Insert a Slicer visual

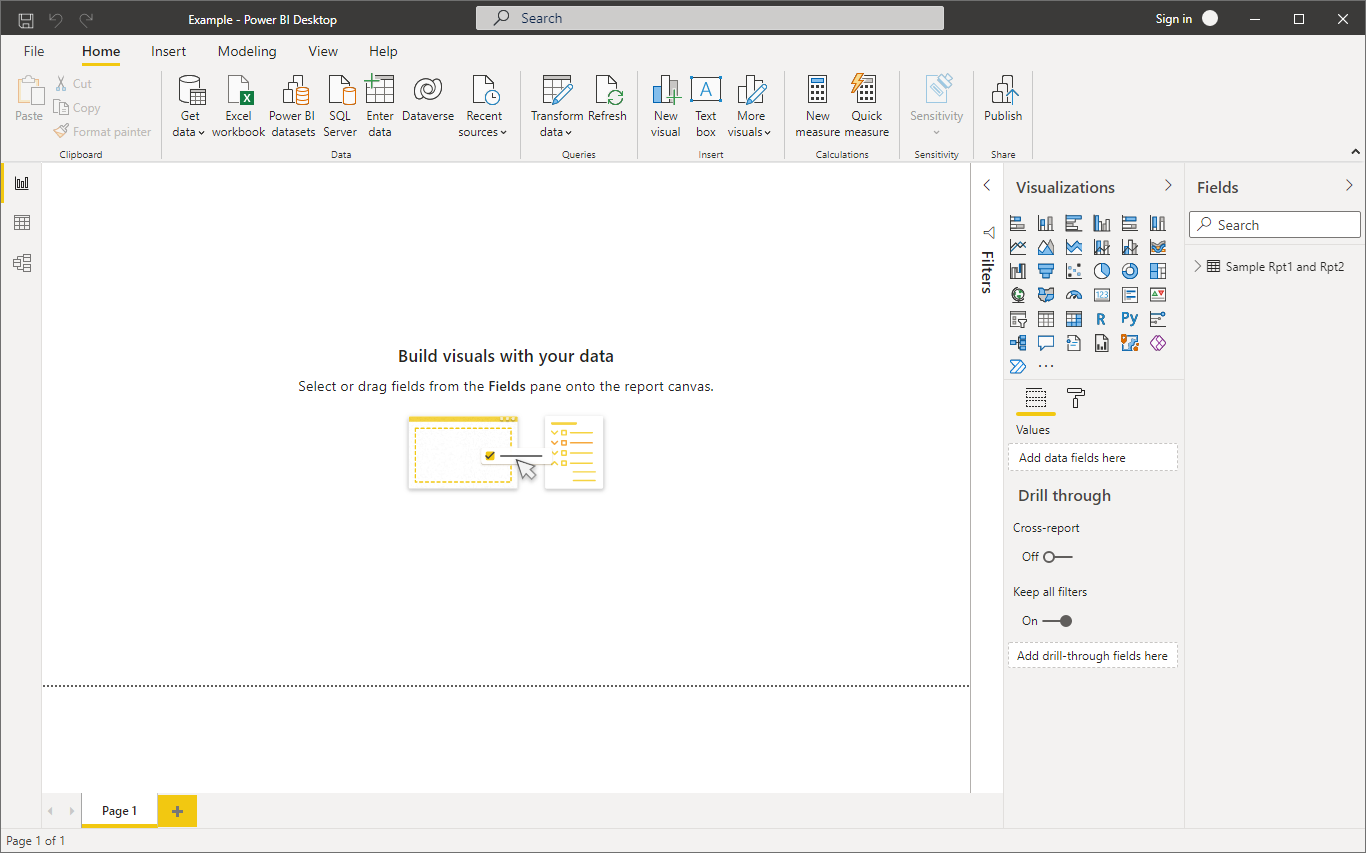tap(1018, 319)
